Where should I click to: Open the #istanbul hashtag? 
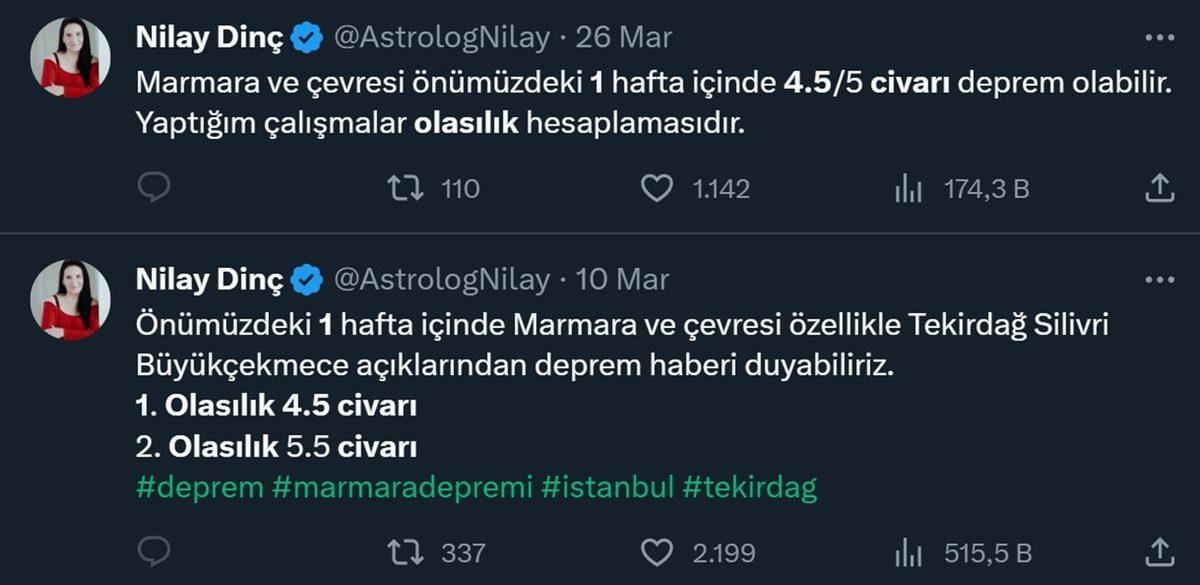pos(611,488)
